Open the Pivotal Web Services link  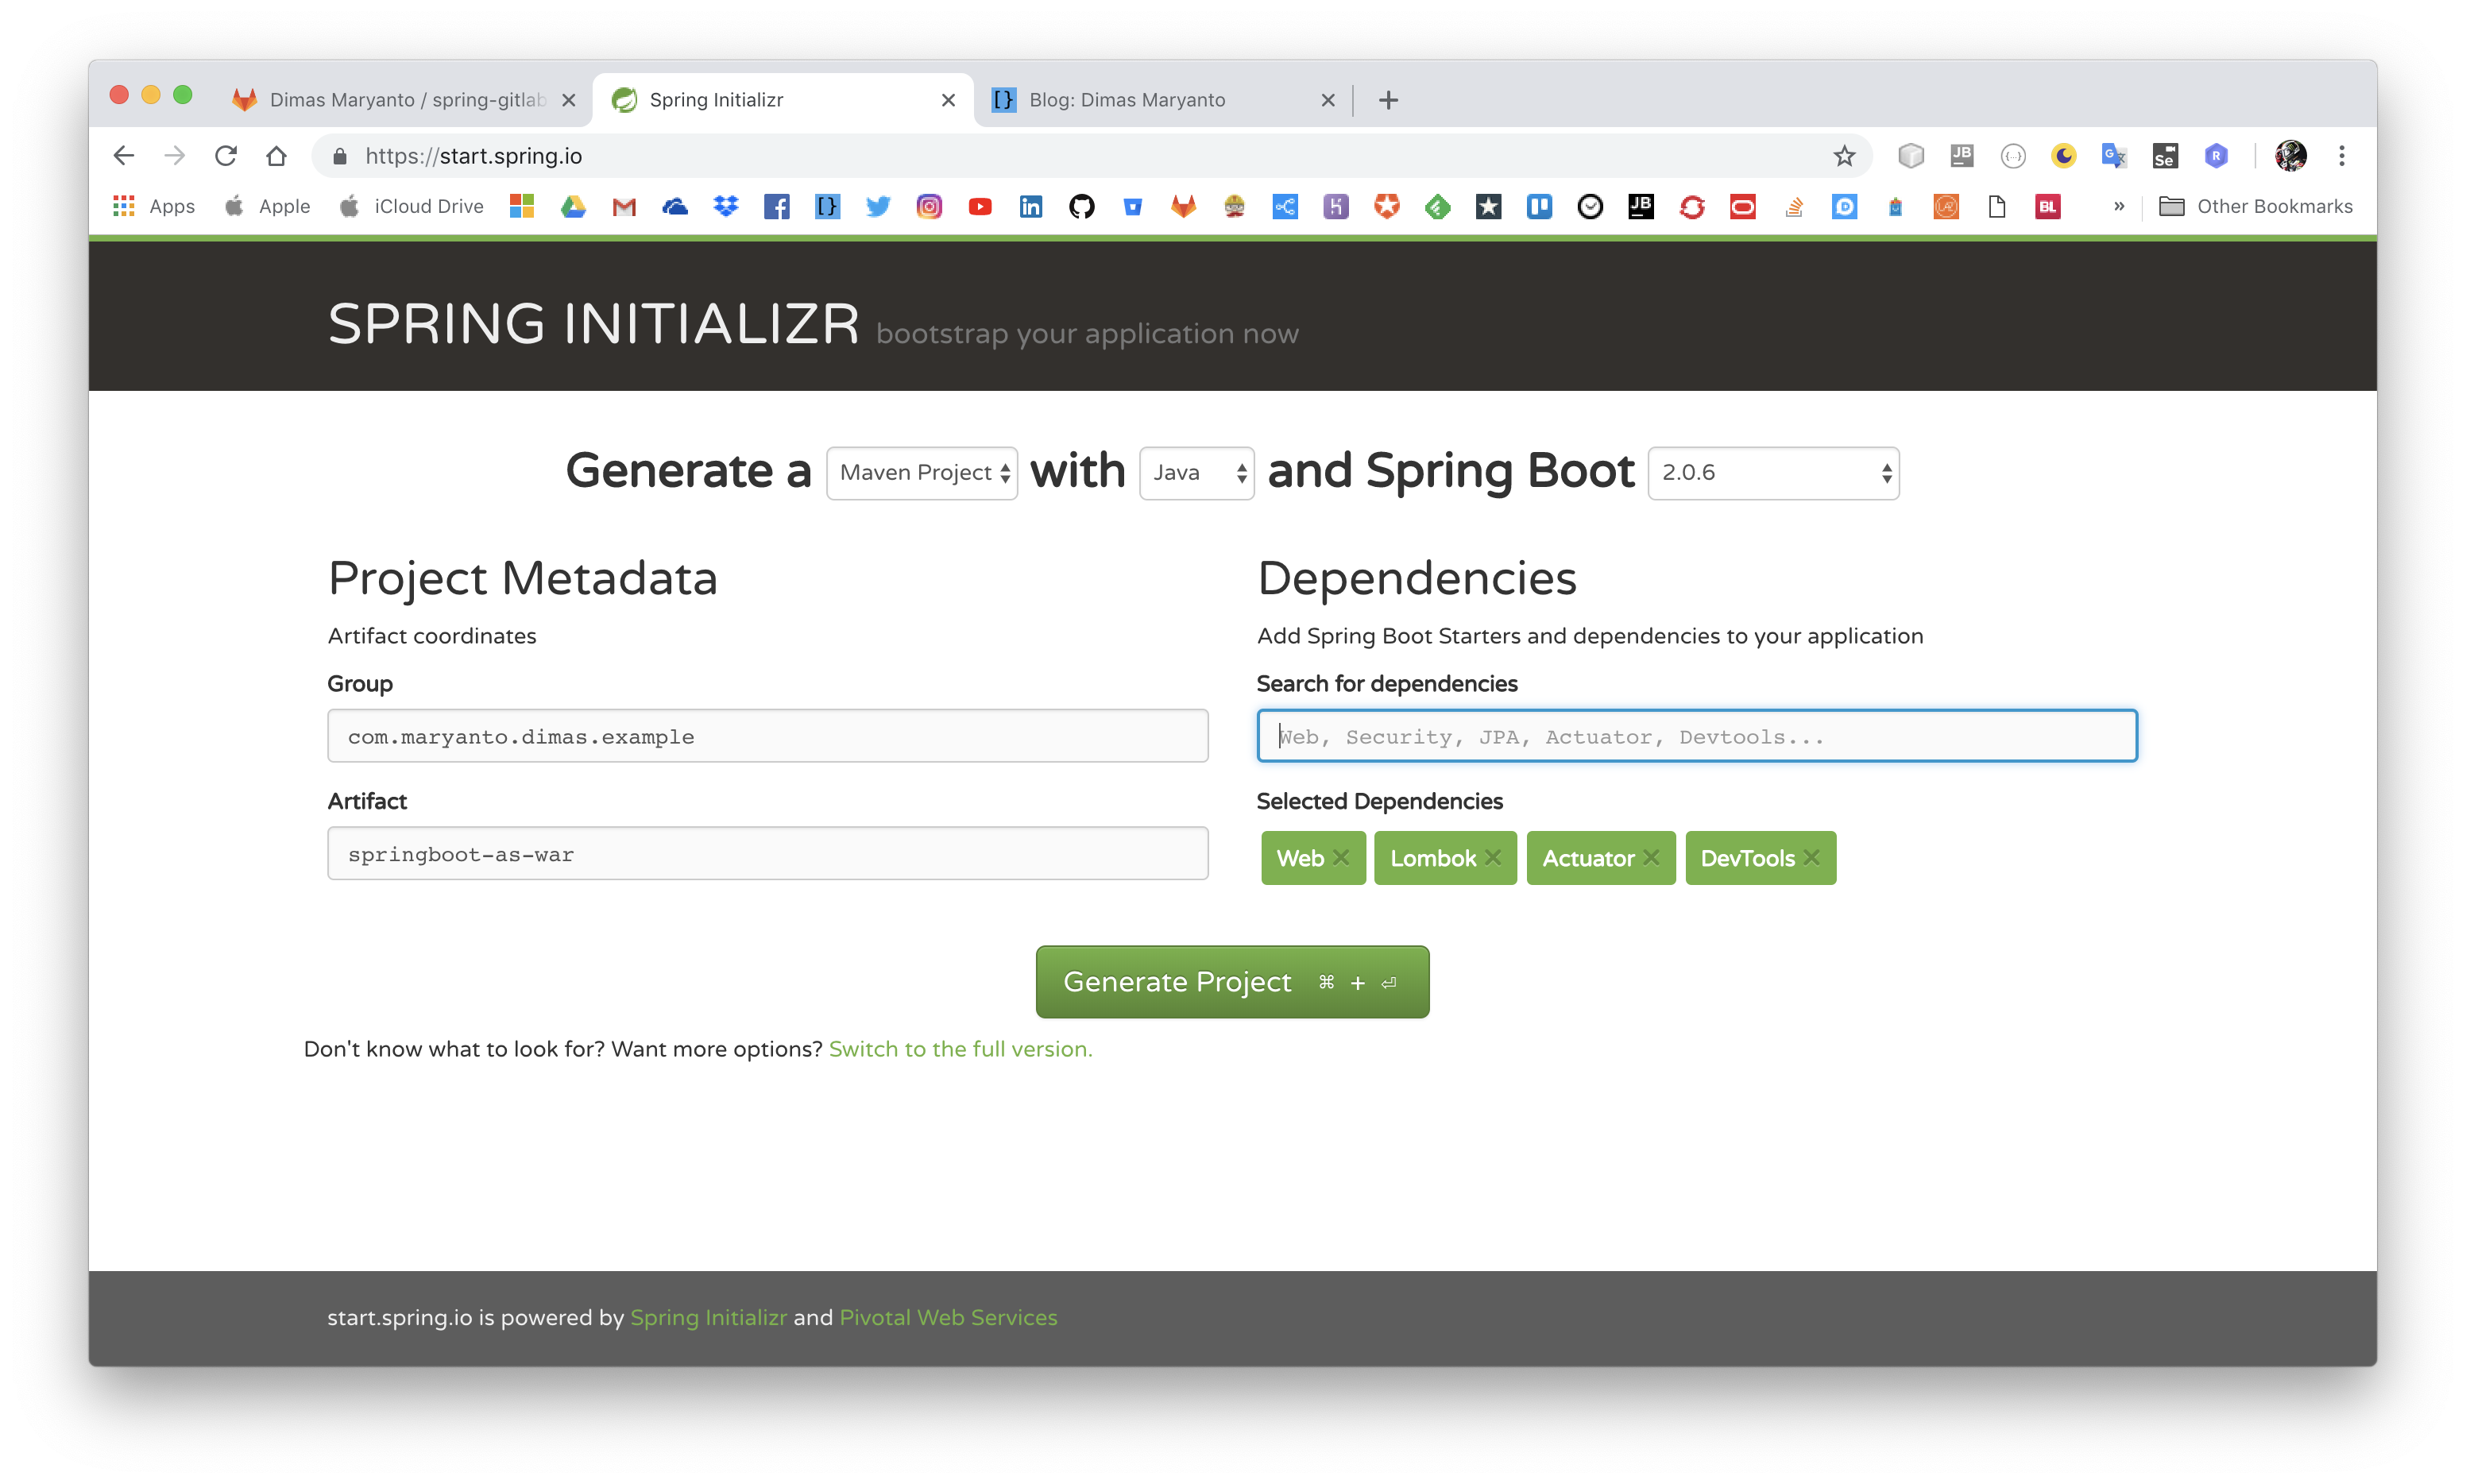tap(948, 1317)
